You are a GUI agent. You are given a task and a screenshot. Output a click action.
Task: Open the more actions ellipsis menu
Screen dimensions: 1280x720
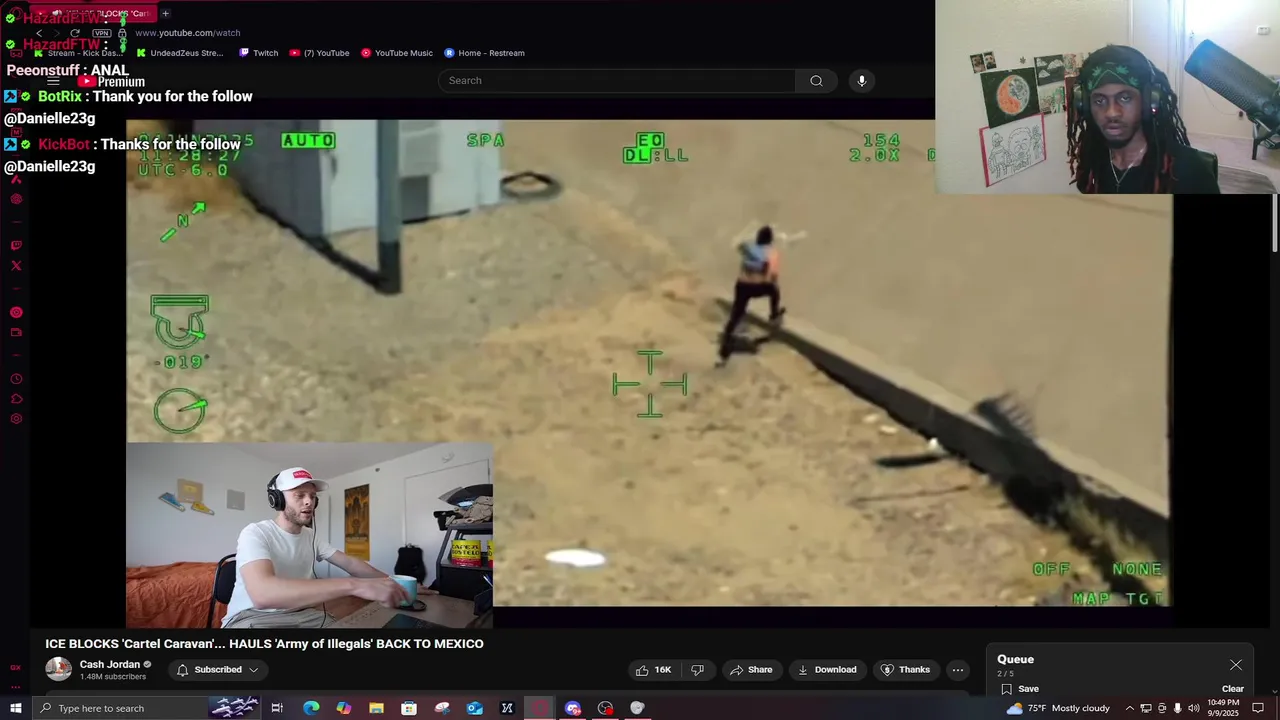click(x=957, y=669)
